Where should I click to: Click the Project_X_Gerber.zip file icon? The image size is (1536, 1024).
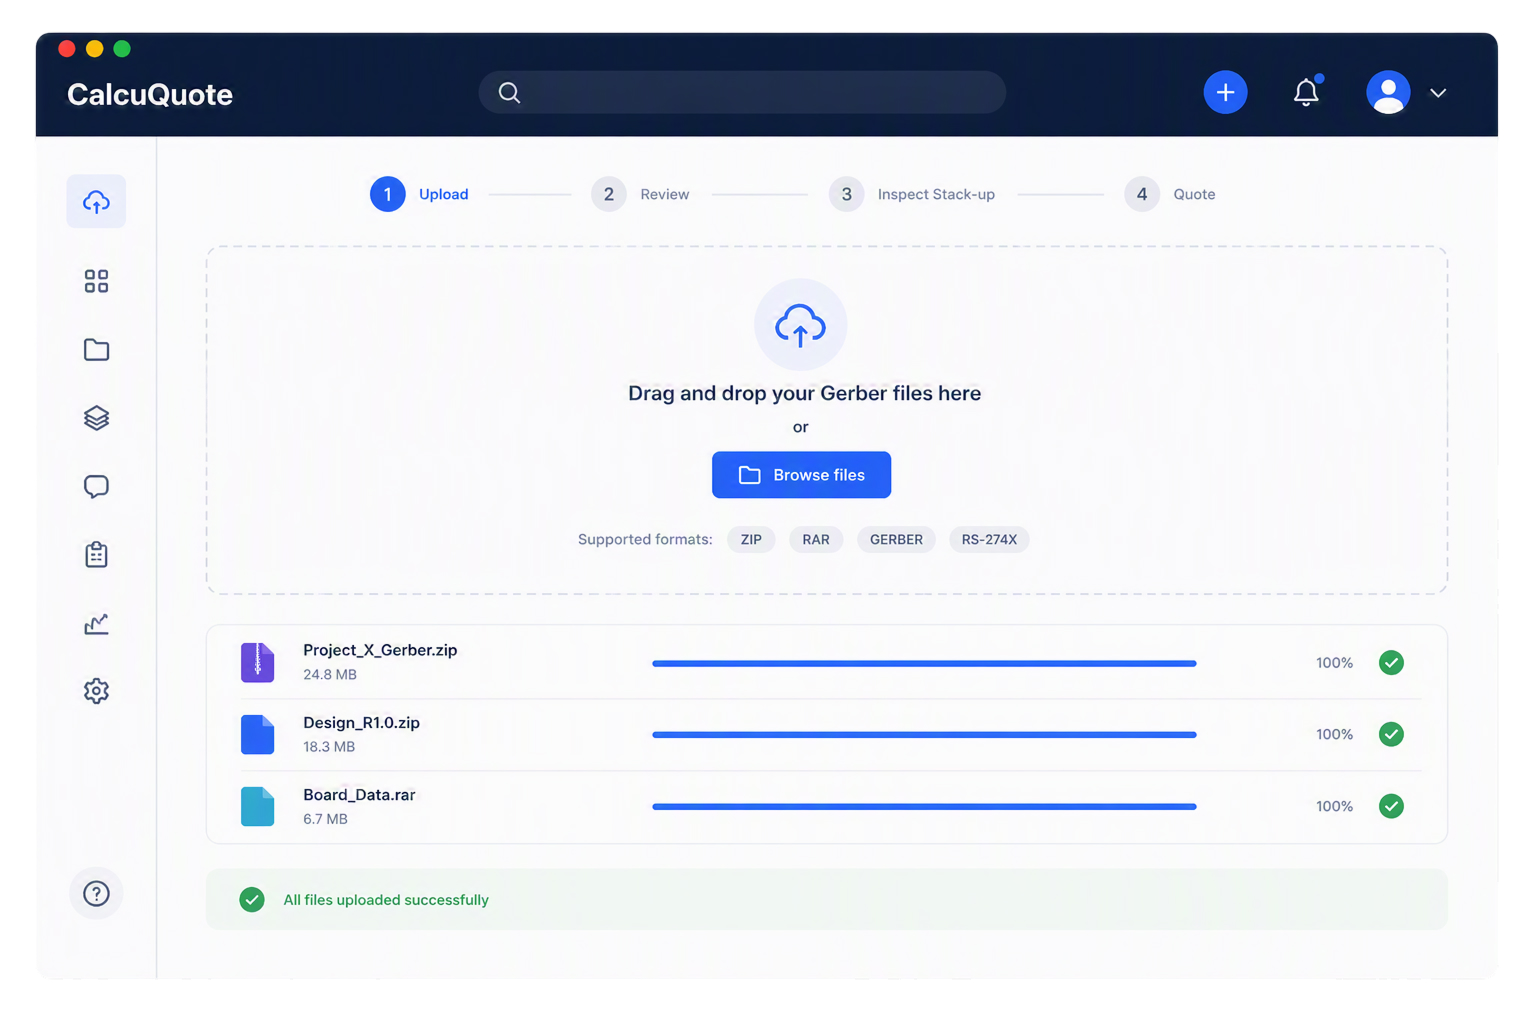coord(257,662)
